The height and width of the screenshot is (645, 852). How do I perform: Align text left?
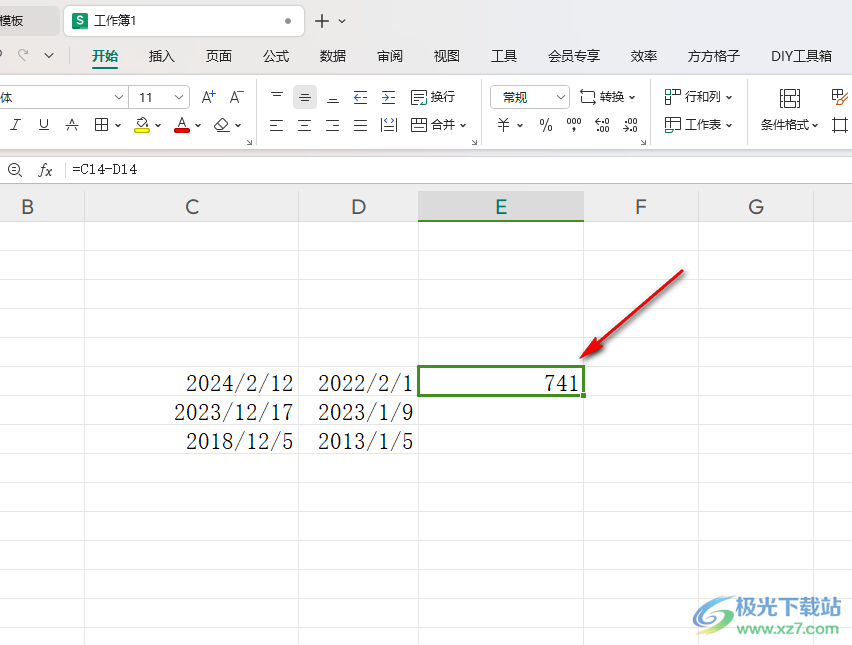point(277,126)
